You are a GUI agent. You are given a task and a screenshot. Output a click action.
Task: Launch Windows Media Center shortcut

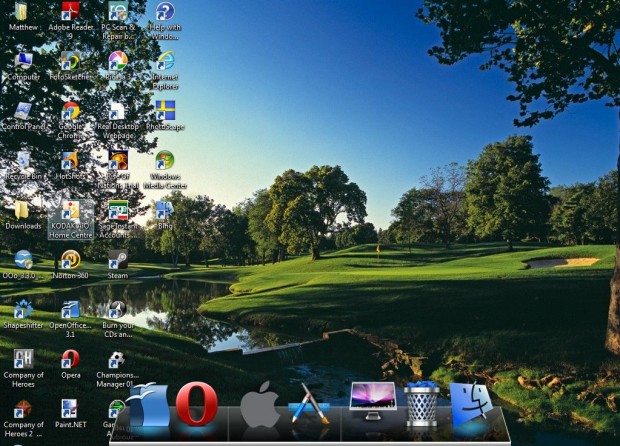[165, 160]
